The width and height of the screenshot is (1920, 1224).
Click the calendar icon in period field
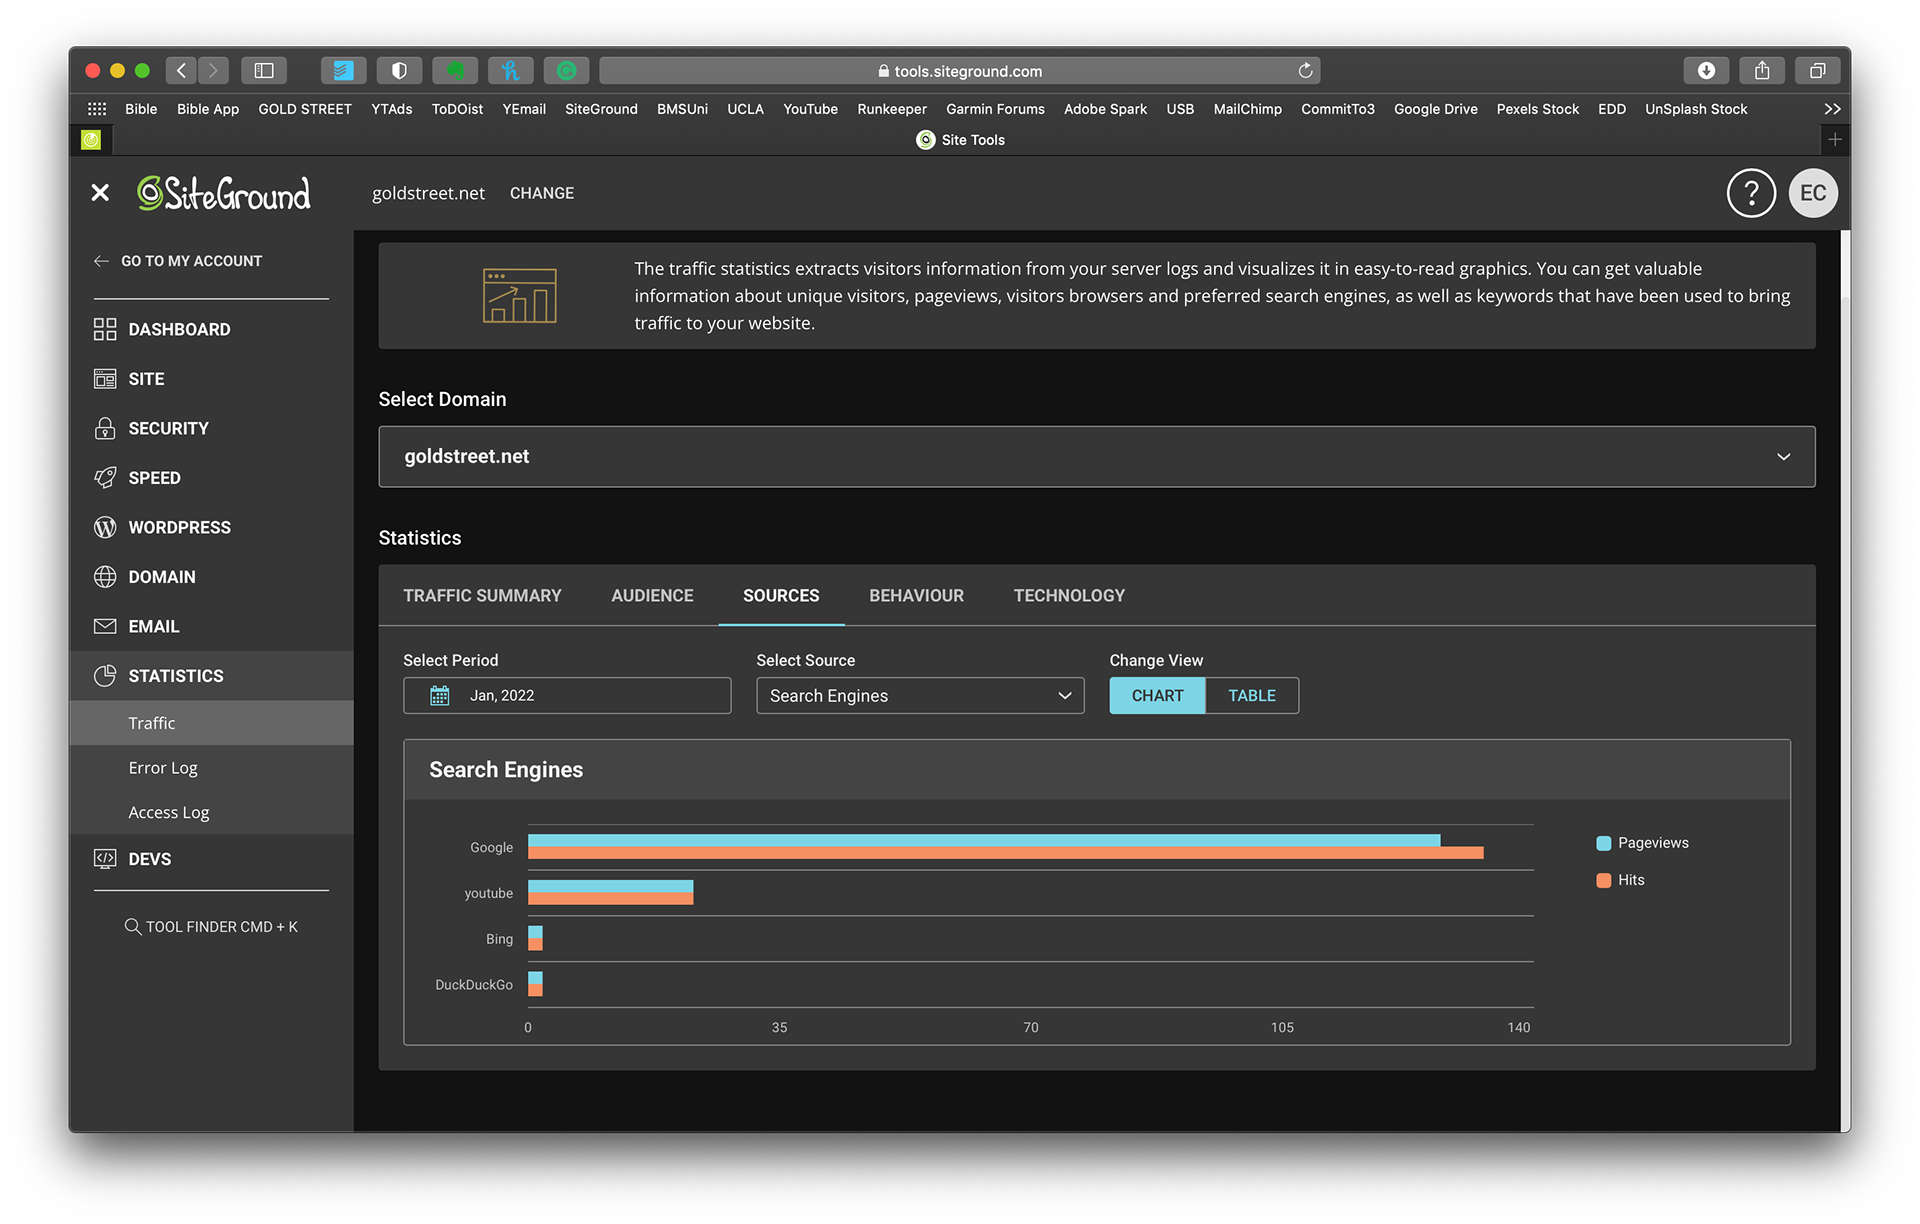pos(440,696)
